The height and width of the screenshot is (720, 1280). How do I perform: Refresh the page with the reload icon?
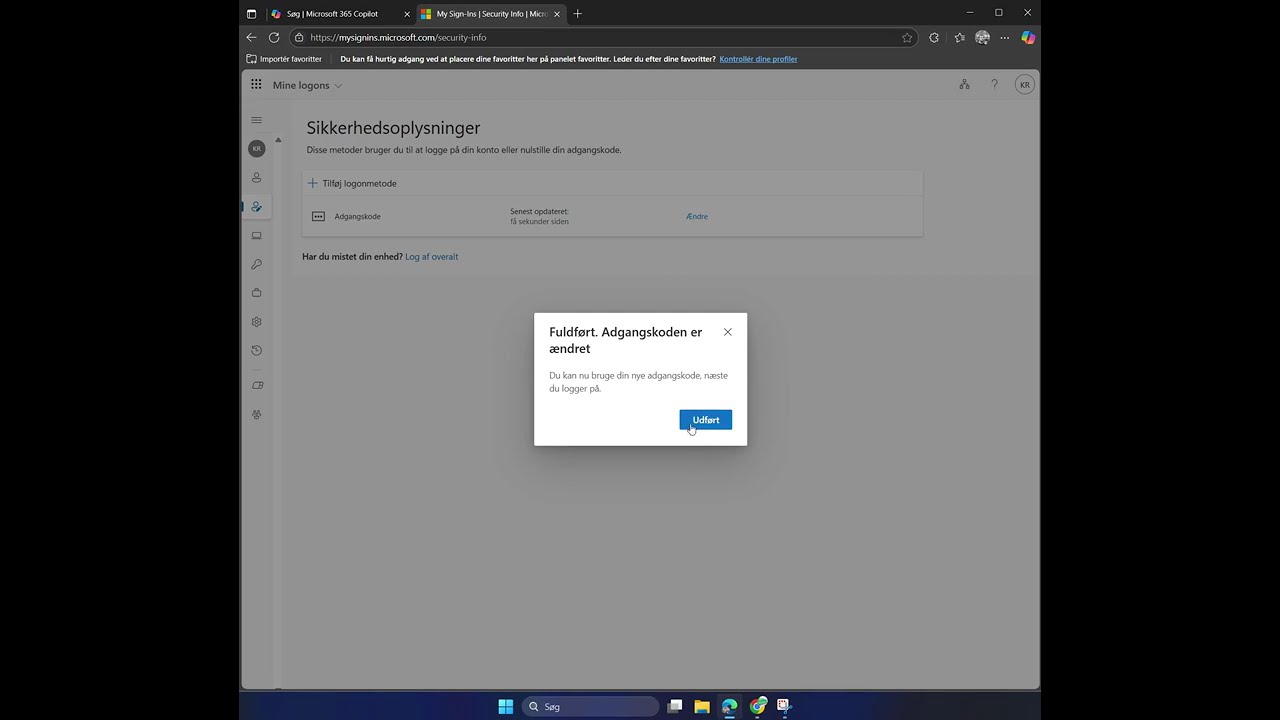[x=274, y=37]
